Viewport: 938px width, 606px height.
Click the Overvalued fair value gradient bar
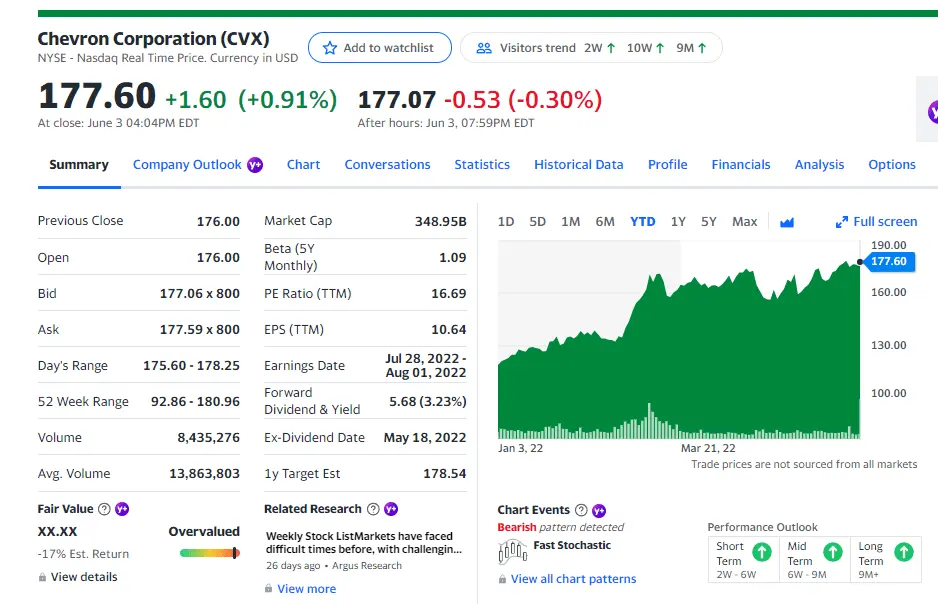tap(209, 553)
